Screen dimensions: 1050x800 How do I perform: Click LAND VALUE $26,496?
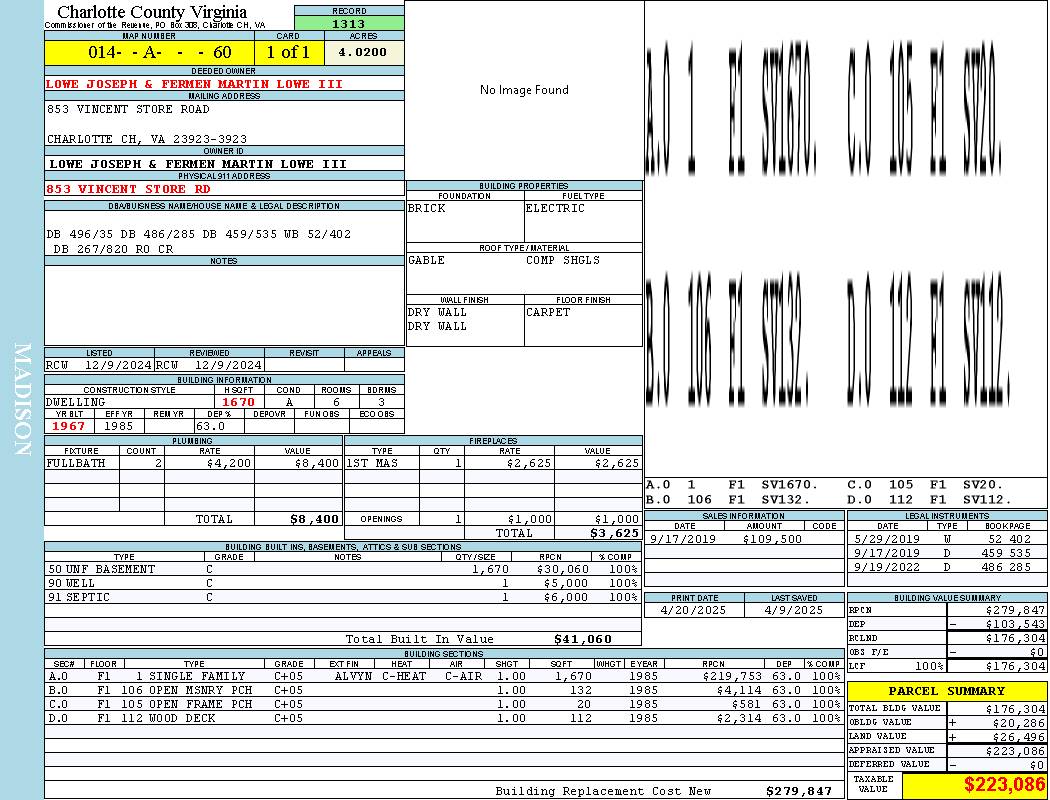pos(1018,737)
